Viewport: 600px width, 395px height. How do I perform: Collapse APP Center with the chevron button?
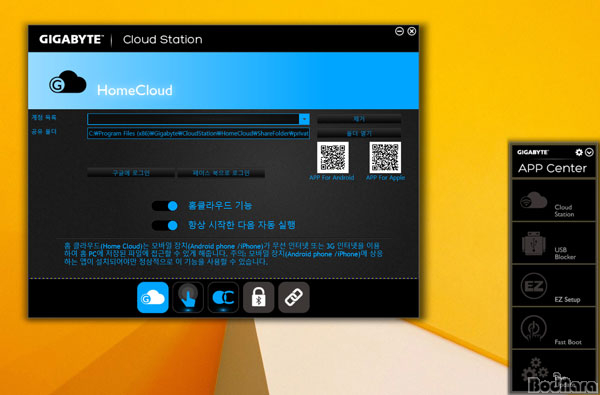(x=589, y=152)
